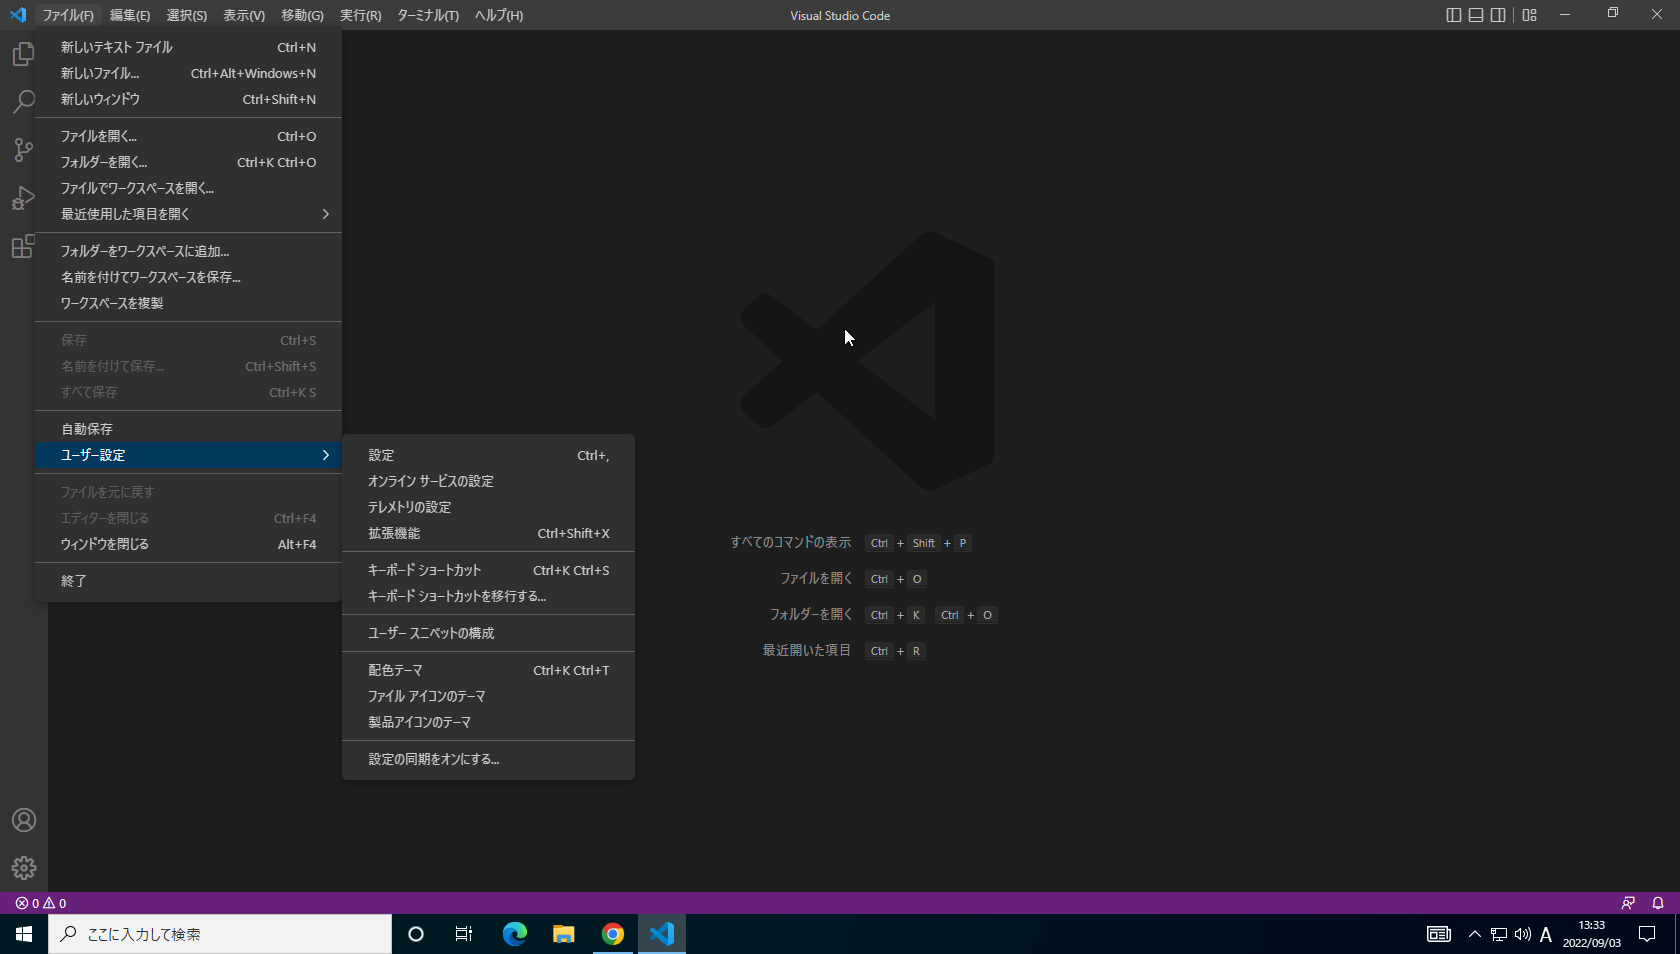1680x954 pixels.
Task: Open Google Chrome from taskbar
Action: pos(613,934)
